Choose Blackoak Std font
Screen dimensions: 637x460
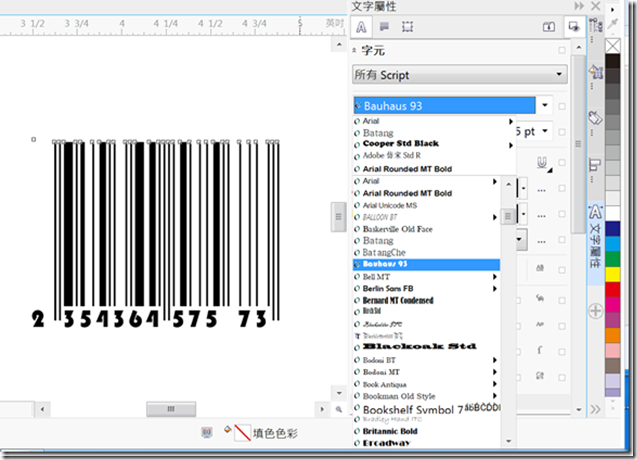pos(426,347)
